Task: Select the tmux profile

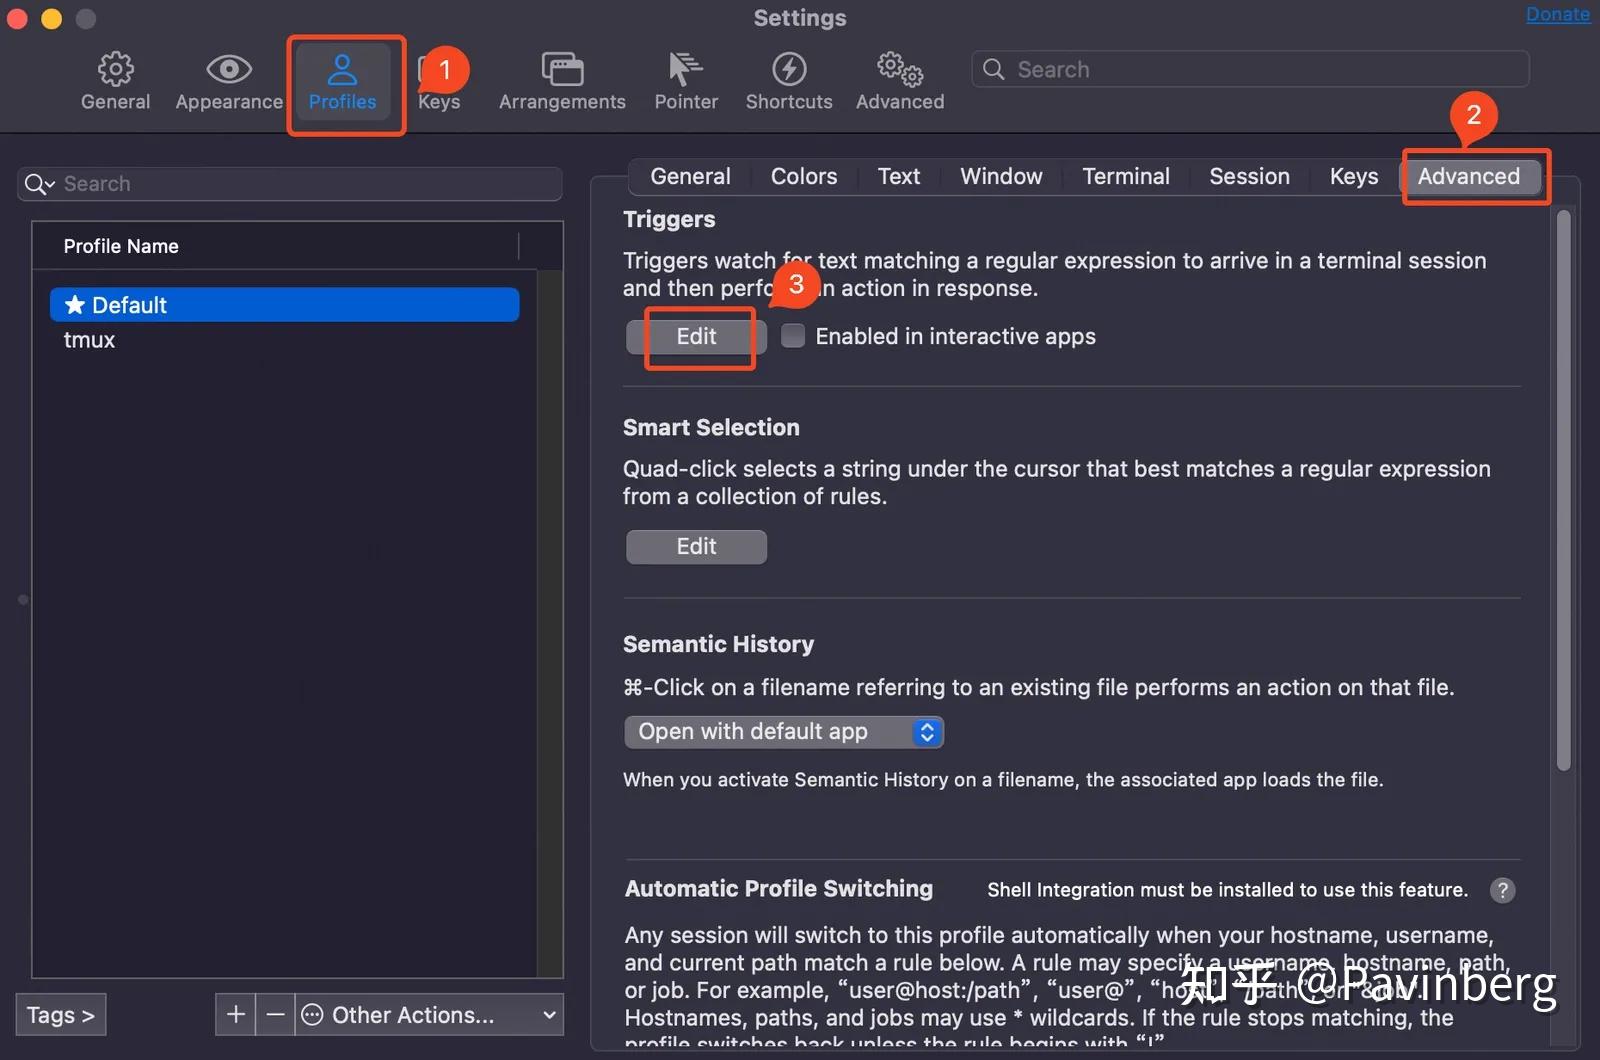Action: (88, 339)
